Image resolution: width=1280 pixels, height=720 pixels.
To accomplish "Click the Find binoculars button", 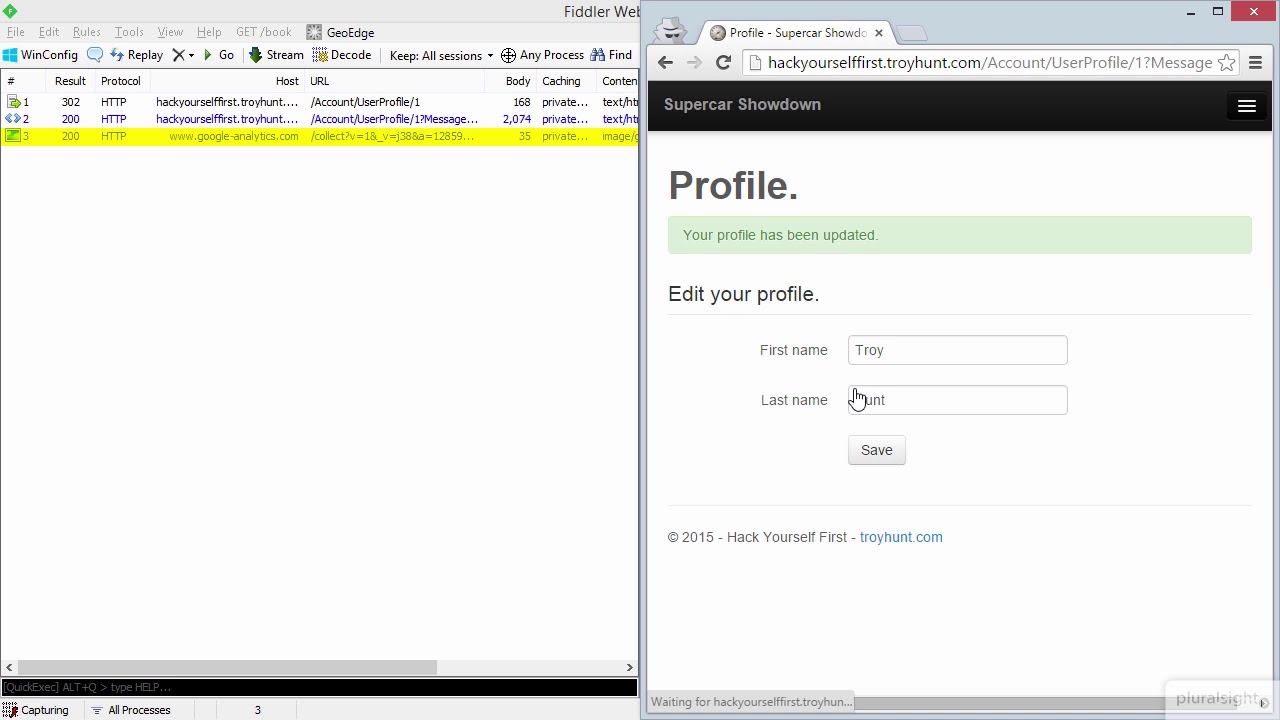I will [611, 55].
